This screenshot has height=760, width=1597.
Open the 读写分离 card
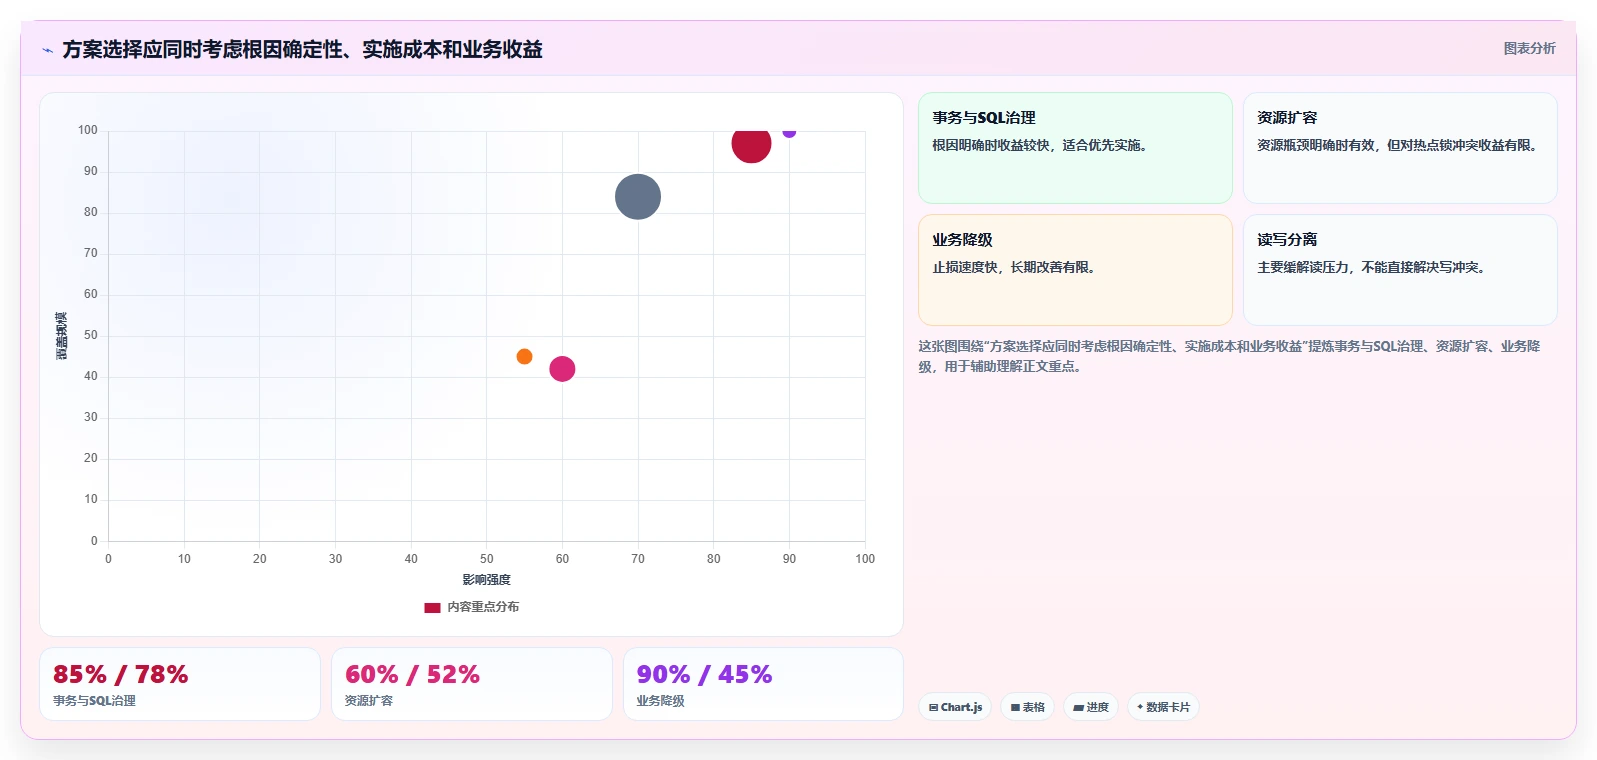[x=1400, y=270]
